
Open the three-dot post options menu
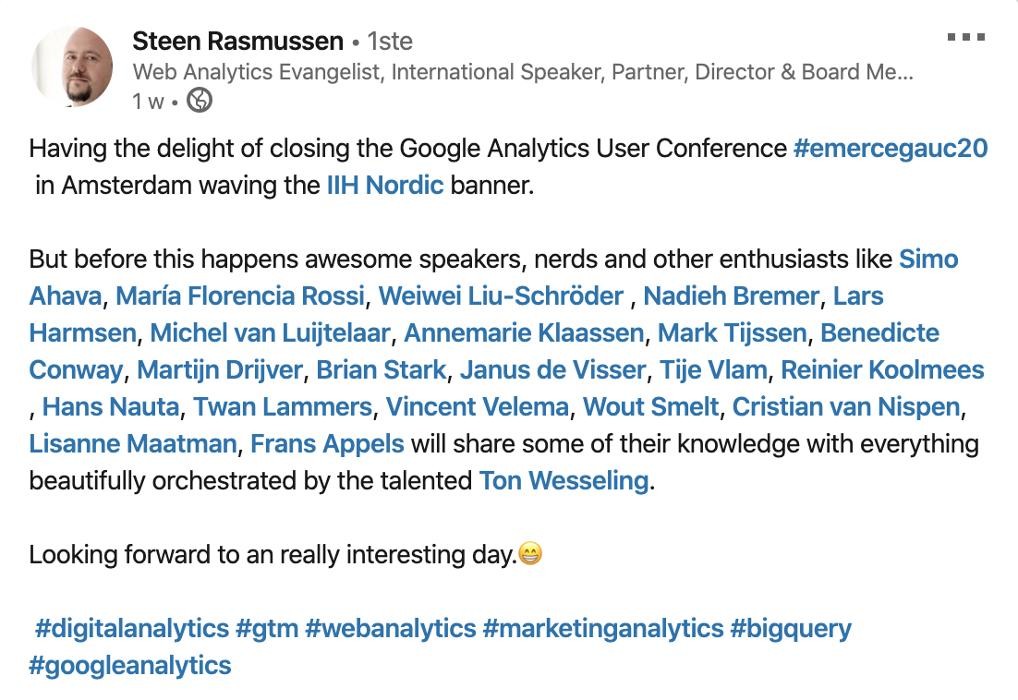tap(965, 38)
